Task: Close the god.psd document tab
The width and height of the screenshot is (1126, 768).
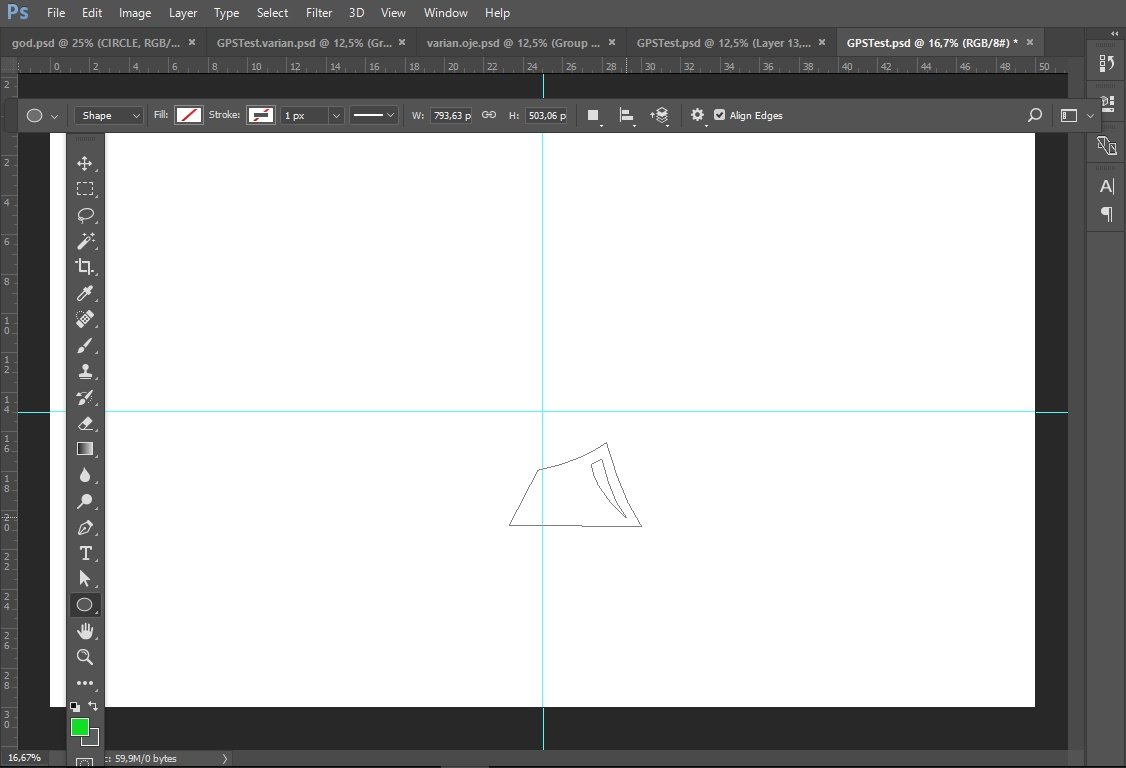Action: tap(192, 42)
